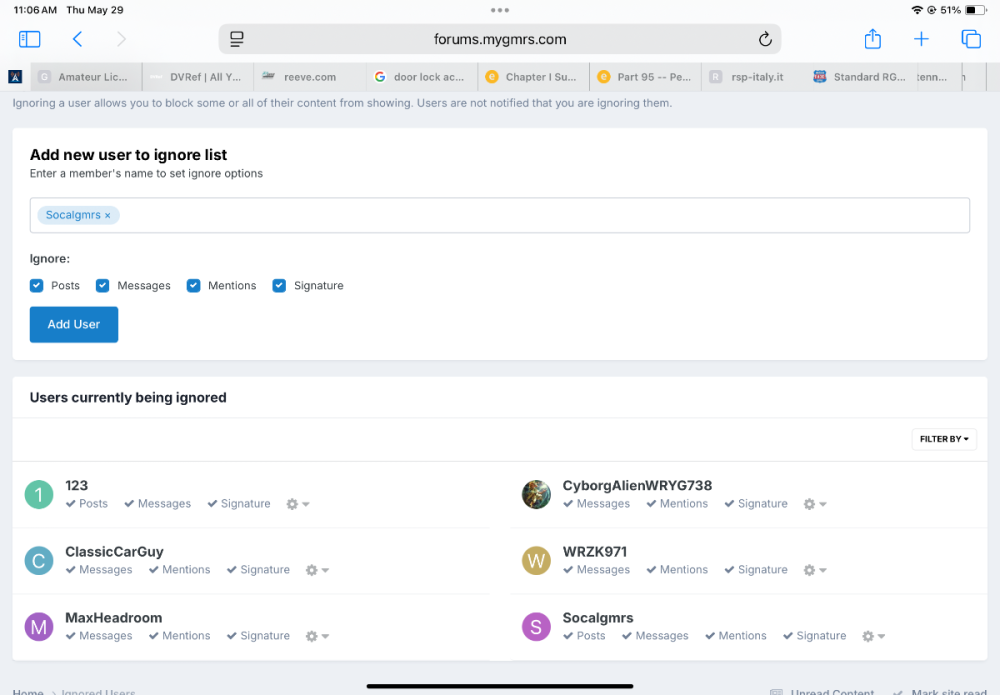Open CyborgAlienWRYG738 profile link
1000x695 pixels.
(x=637, y=486)
